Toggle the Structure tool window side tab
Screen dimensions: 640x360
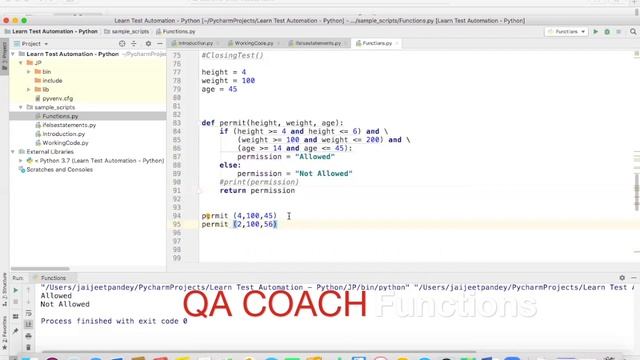click(4, 289)
